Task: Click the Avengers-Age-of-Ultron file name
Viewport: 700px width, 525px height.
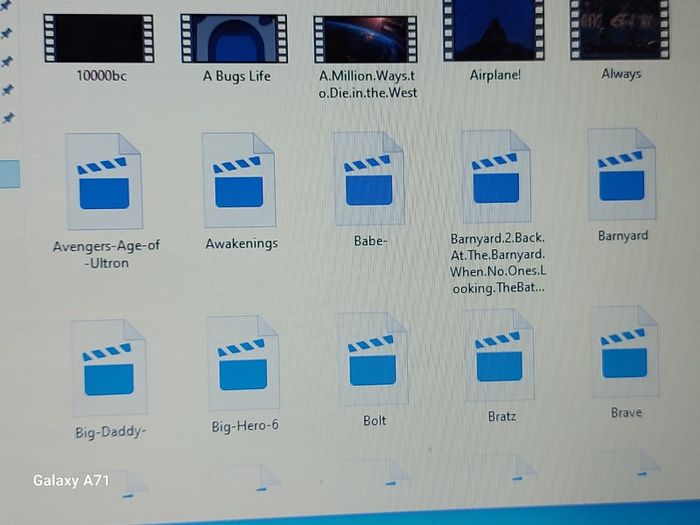Action: tap(106, 254)
